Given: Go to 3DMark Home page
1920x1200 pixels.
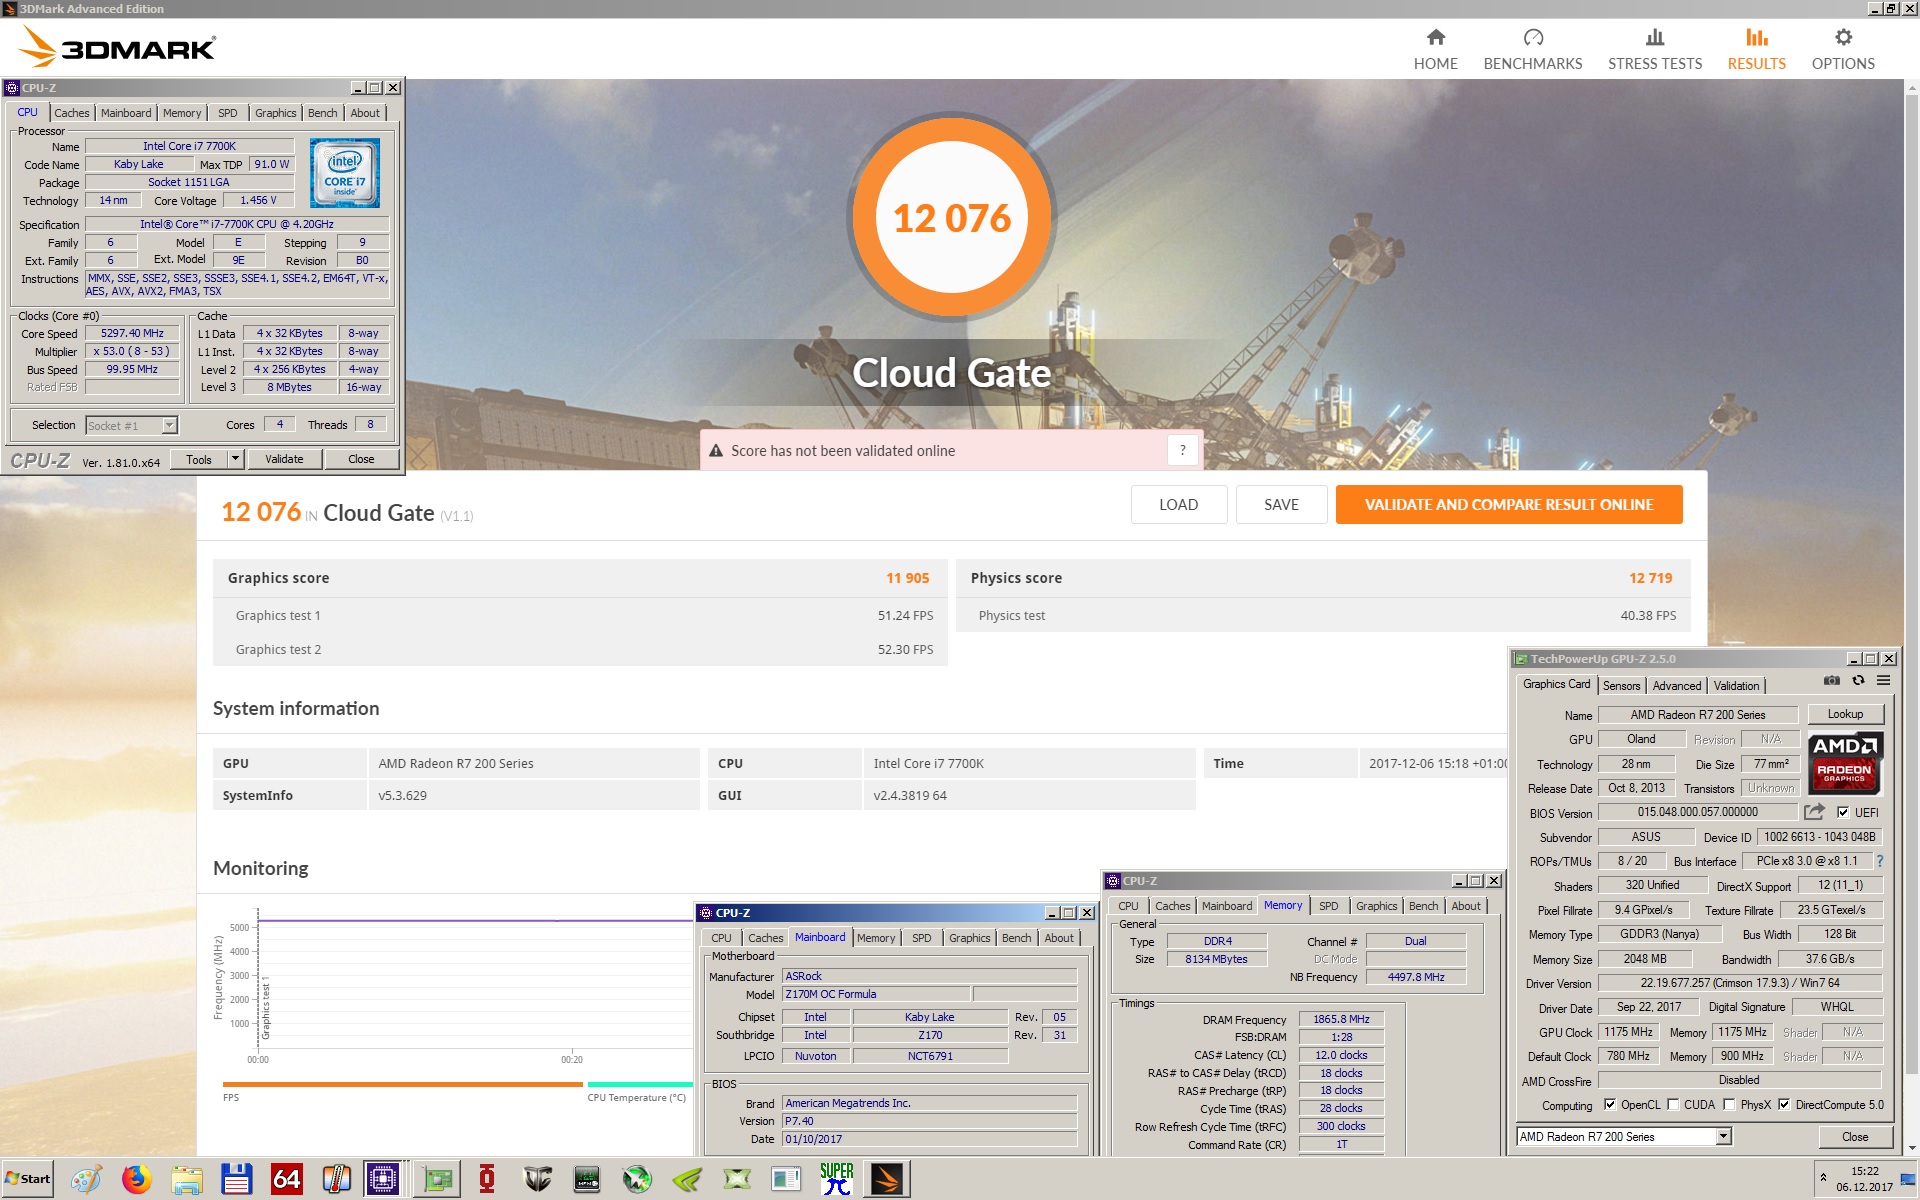Looking at the screenshot, I should tap(1435, 49).
